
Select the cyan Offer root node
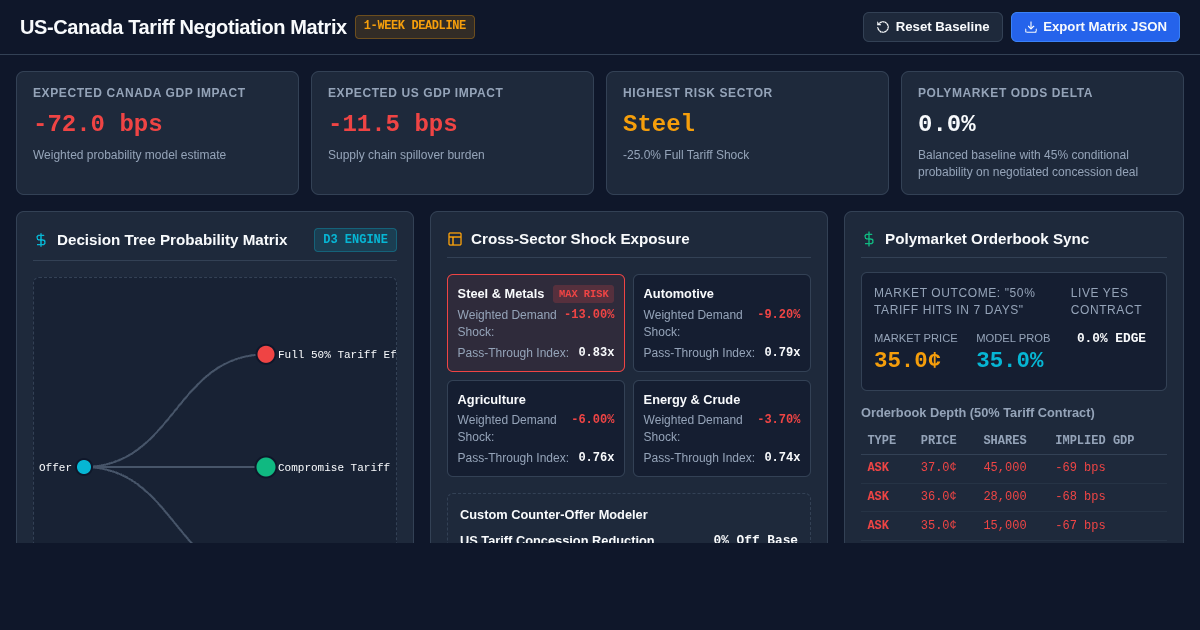[x=84, y=467]
